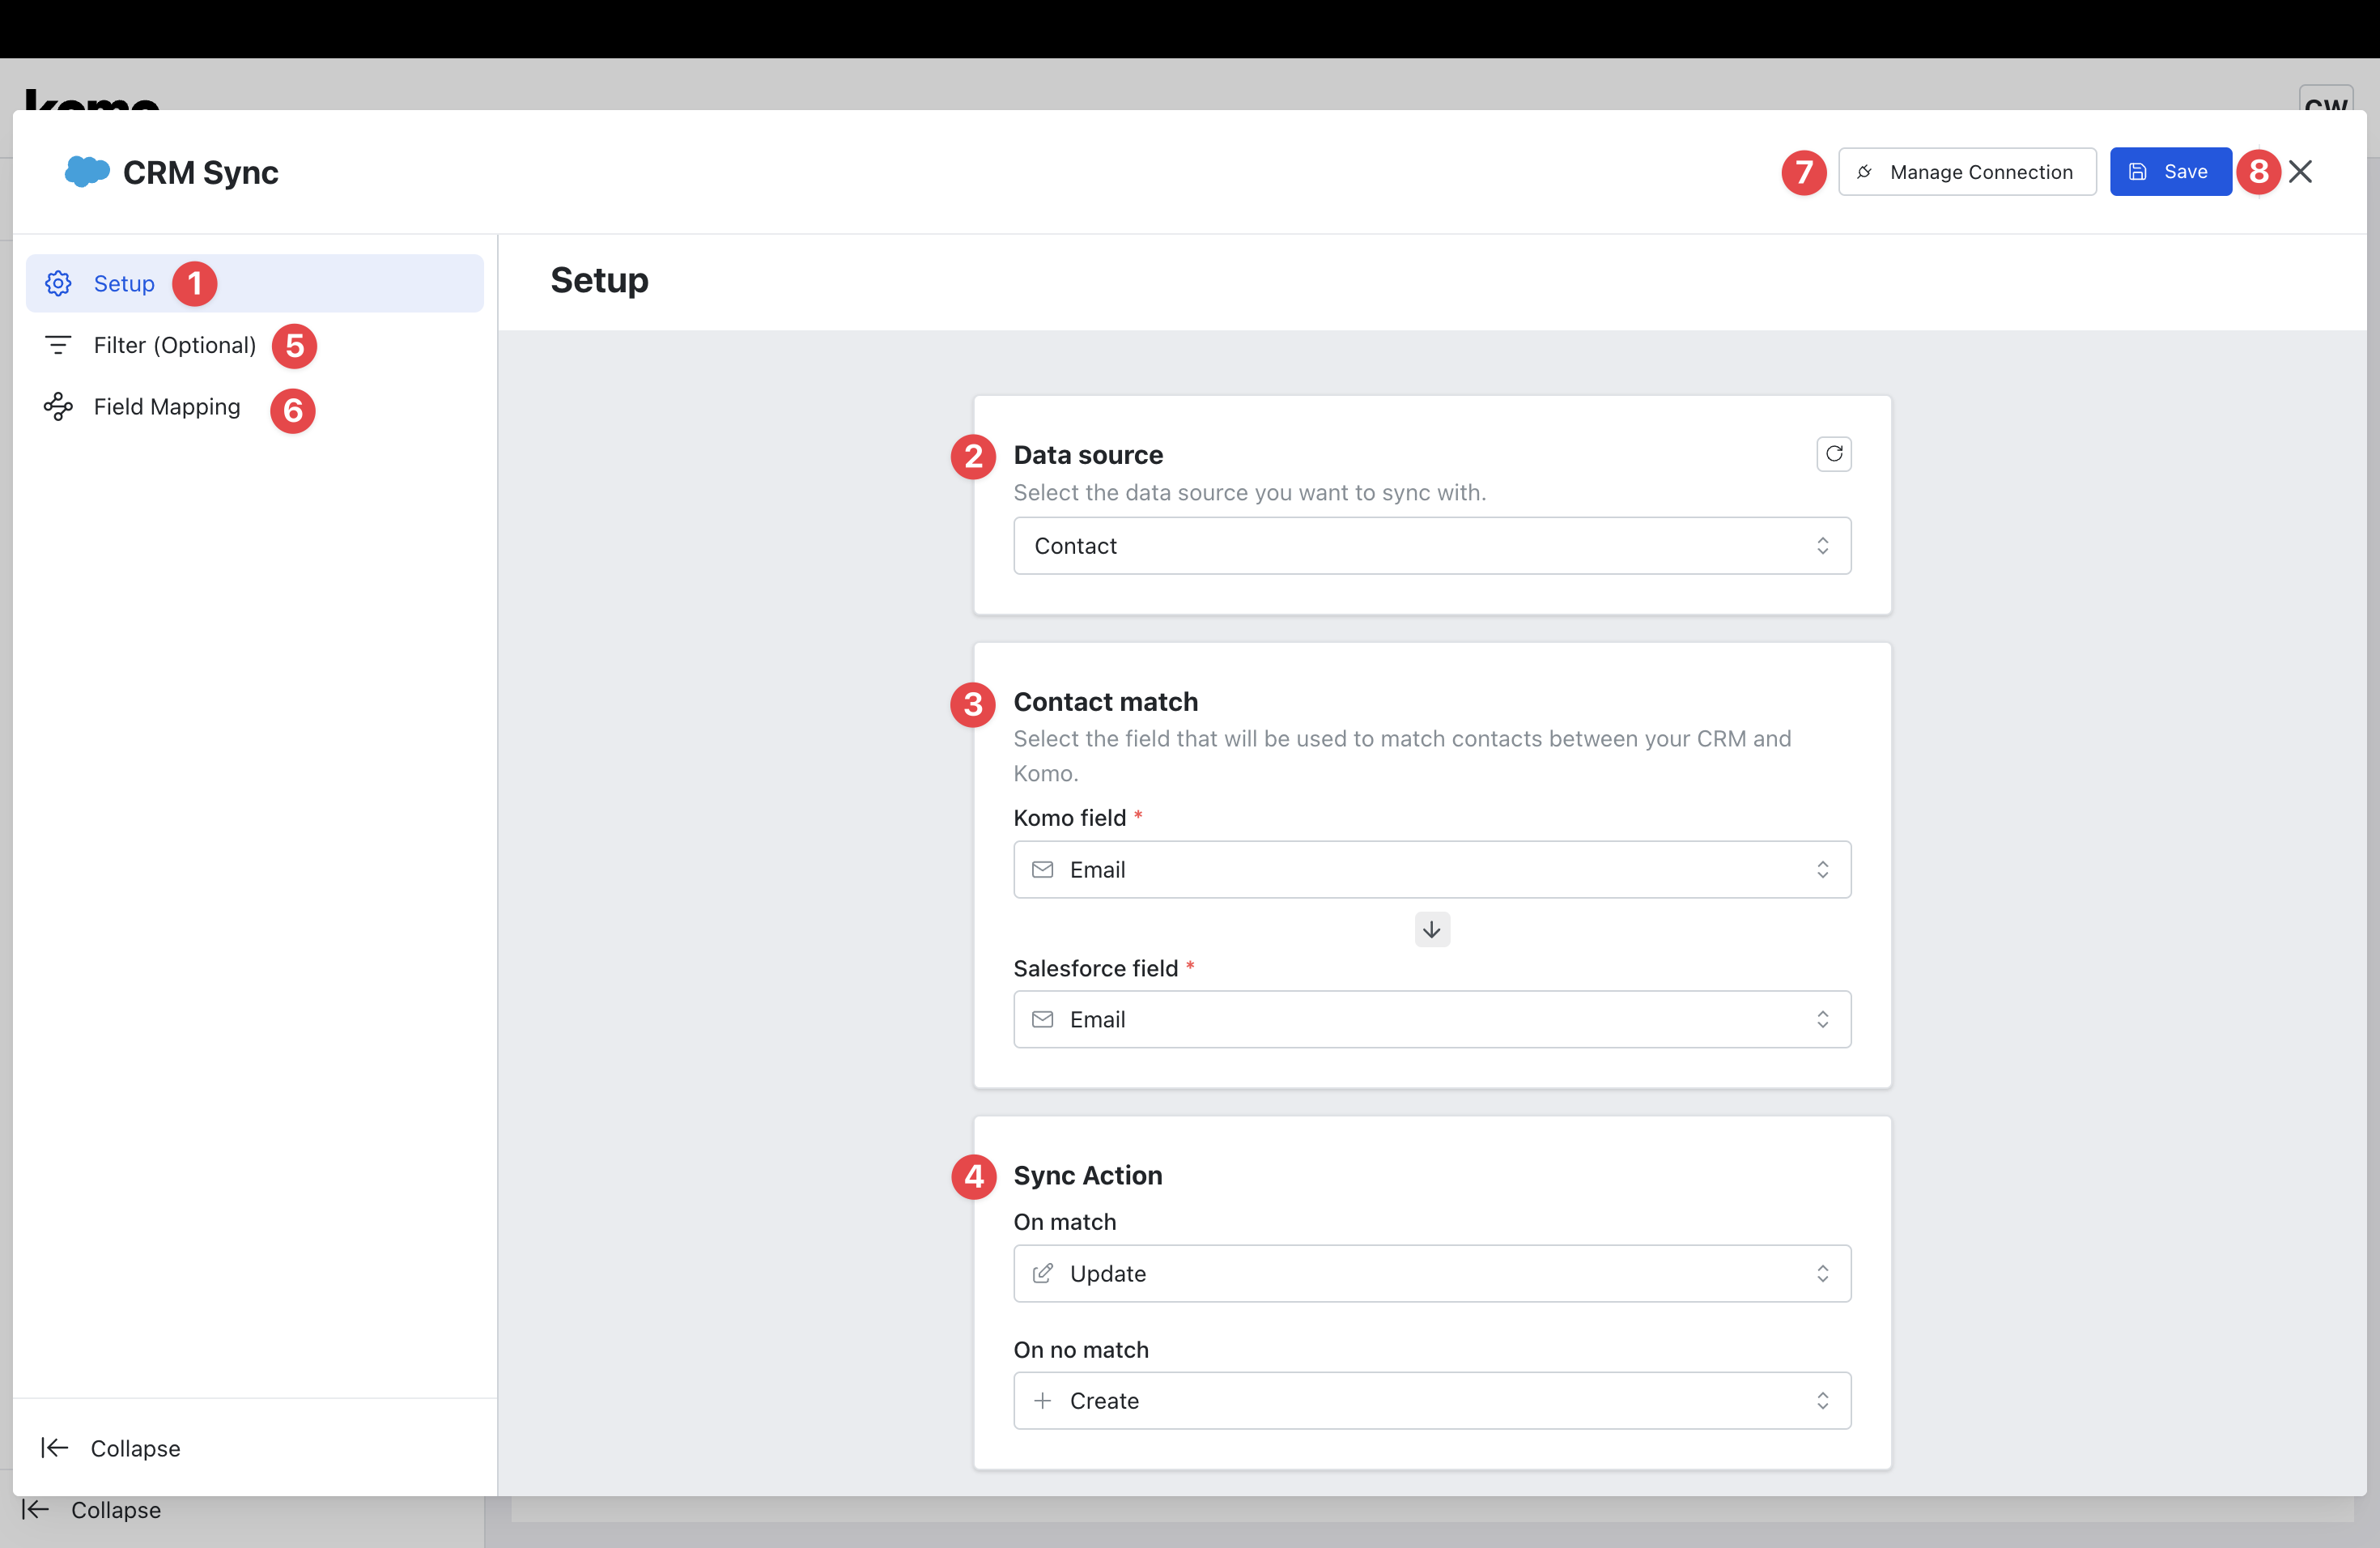
Task: Go to the Field Mapping section
Action: [166, 407]
